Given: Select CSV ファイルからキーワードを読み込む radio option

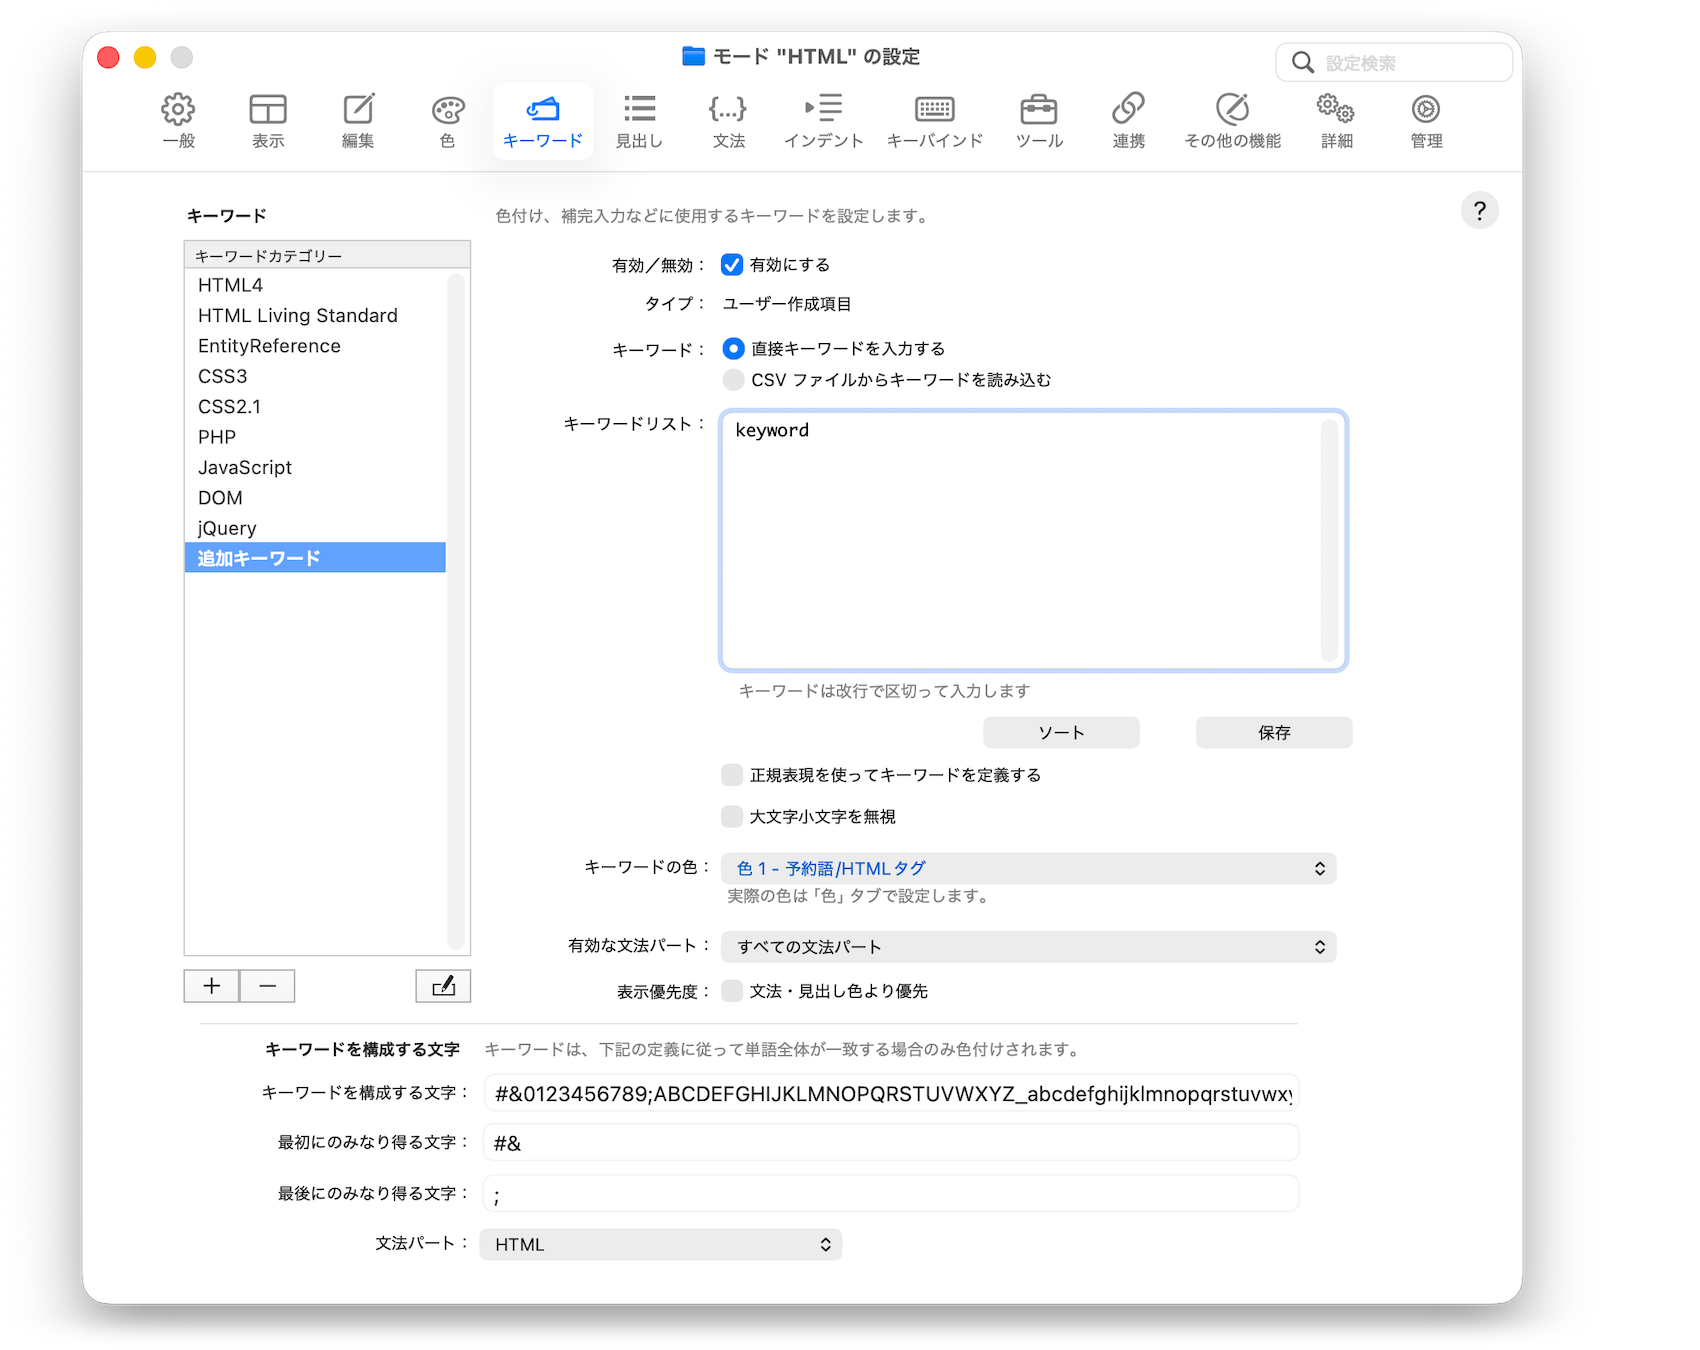Looking at the screenshot, I should tap(733, 380).
